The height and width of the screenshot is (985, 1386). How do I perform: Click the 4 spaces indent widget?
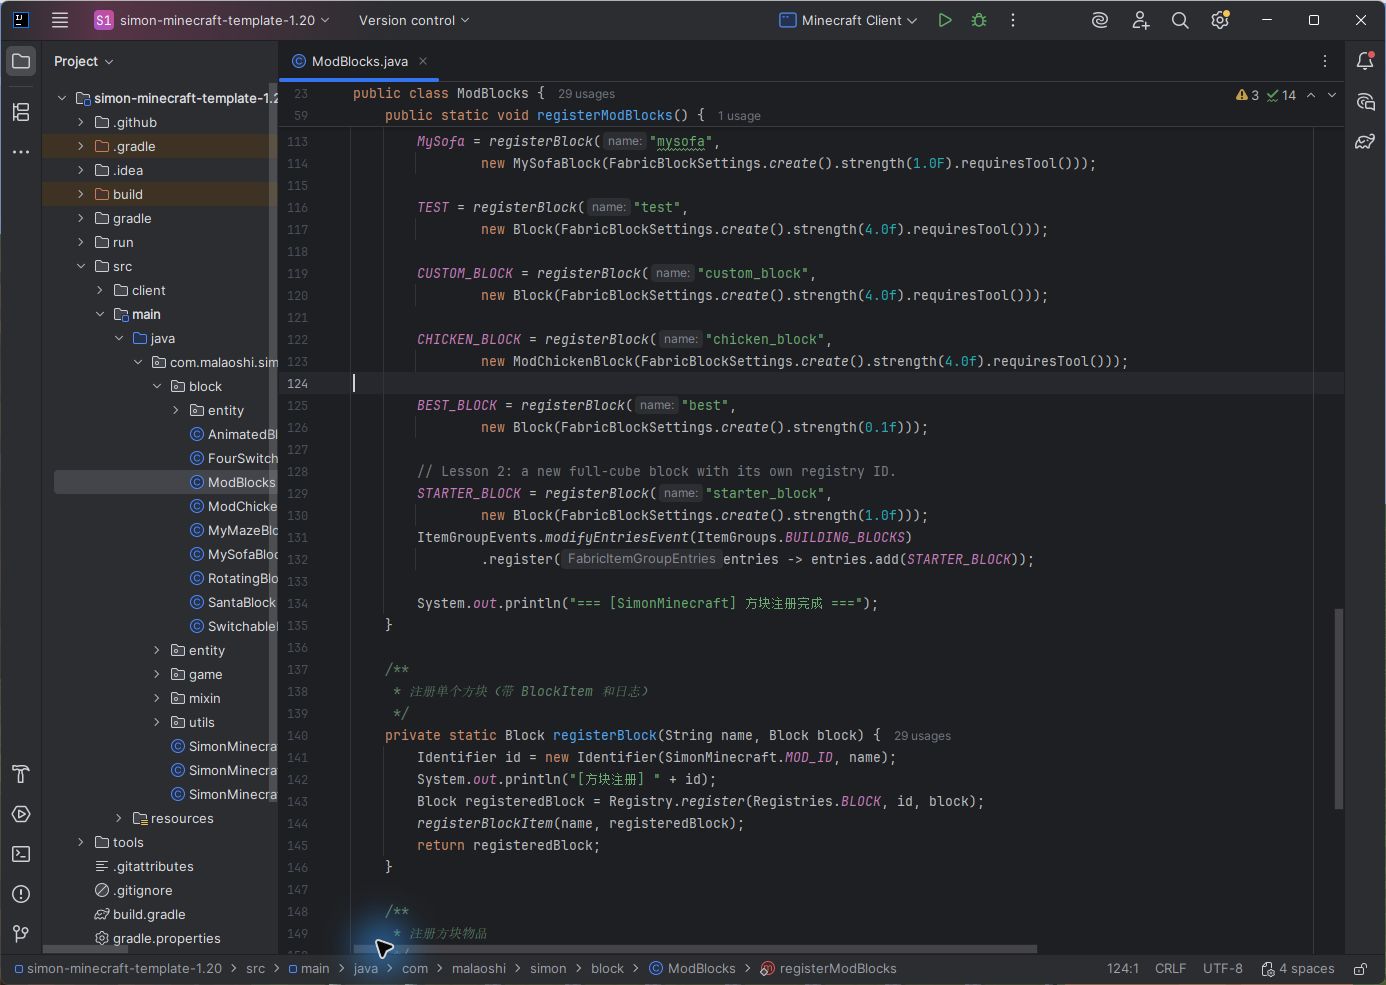[x=1298, y=969]
